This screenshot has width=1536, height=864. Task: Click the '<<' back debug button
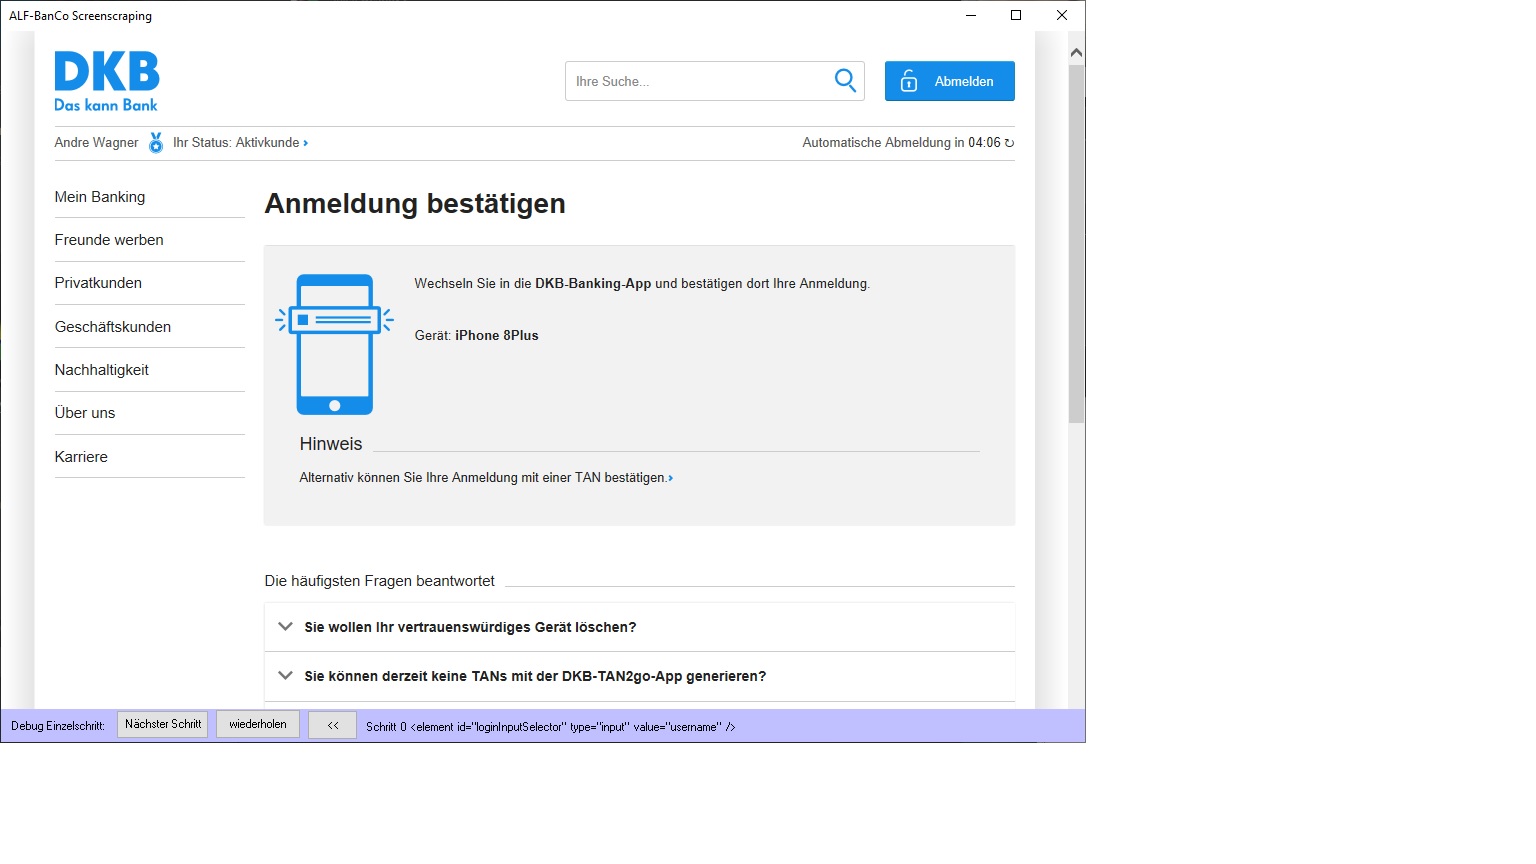point(333,725)
